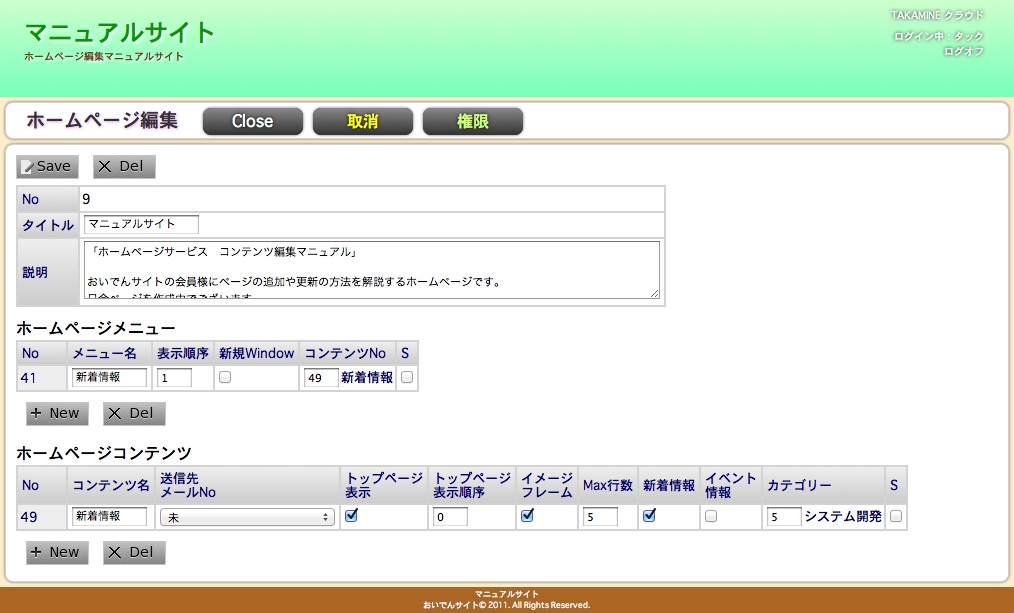This screenshot has height=613, width=1014.
Task: Click the 表示順序 column header
Action: coord(183,354)
